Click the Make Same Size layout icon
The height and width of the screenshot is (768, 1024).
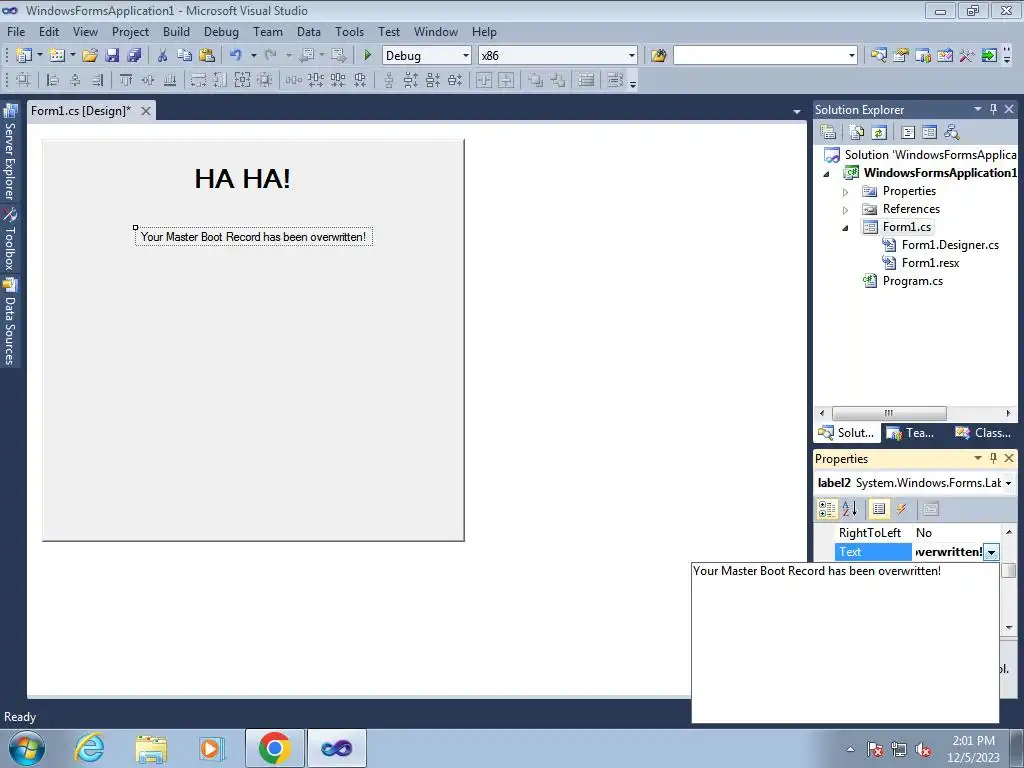[x=242, y=80]
